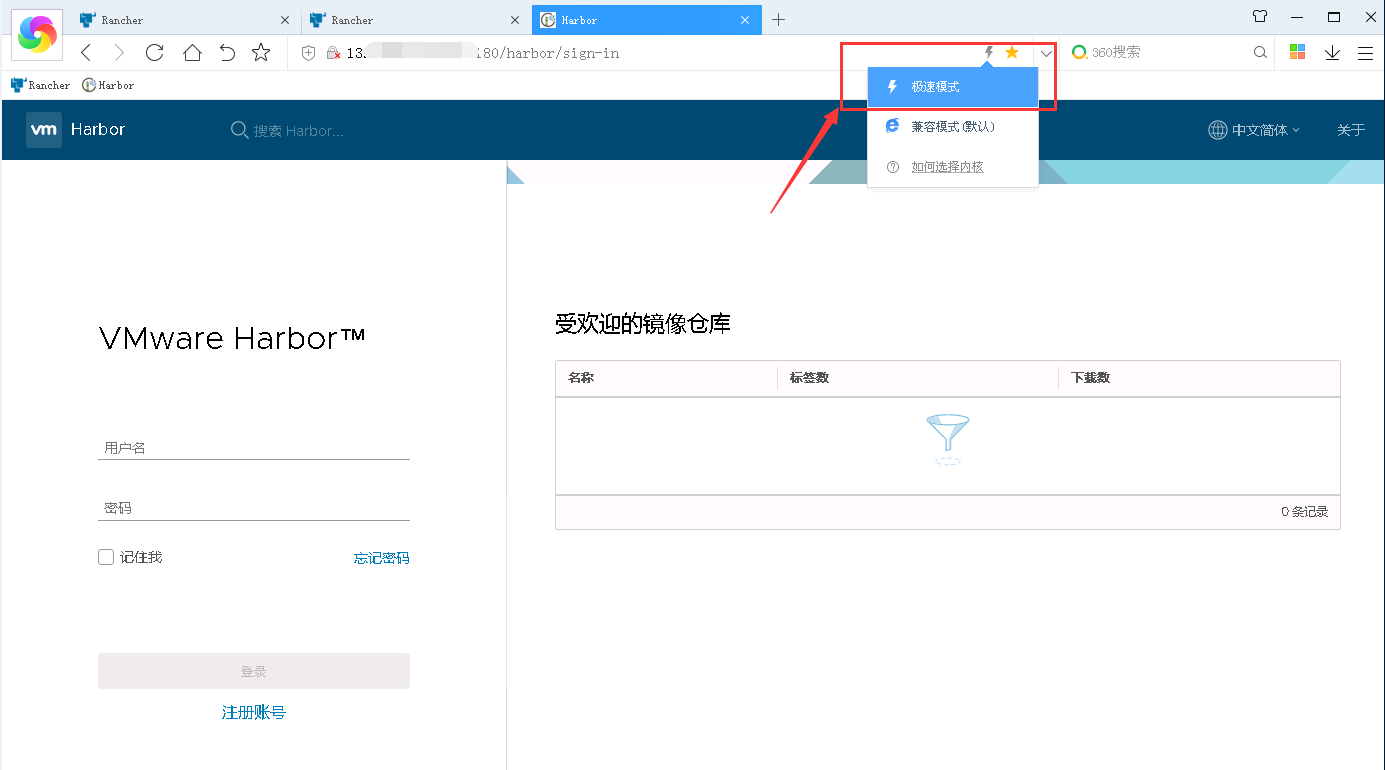Viewport: 1385px width, 770px height.
Task: Click the 受欢迎的镜像仓库 heading
Action: tap(643, 324)
